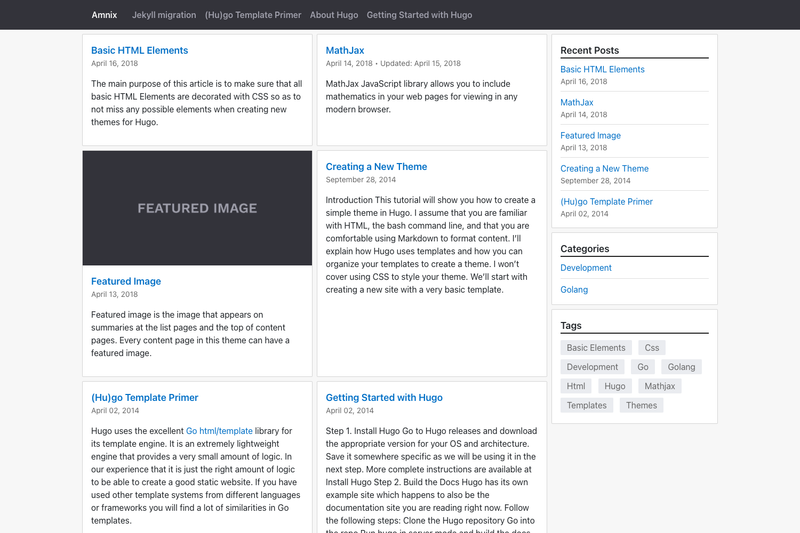Follow the Go html/template inline link
Screen dimensions: 800x533
tap(219, 431)
